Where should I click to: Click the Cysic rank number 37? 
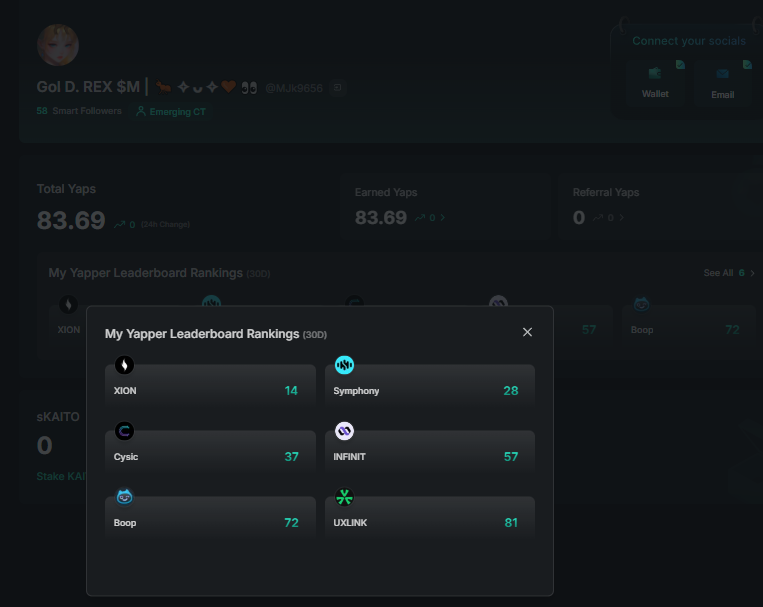coord(291,457)
